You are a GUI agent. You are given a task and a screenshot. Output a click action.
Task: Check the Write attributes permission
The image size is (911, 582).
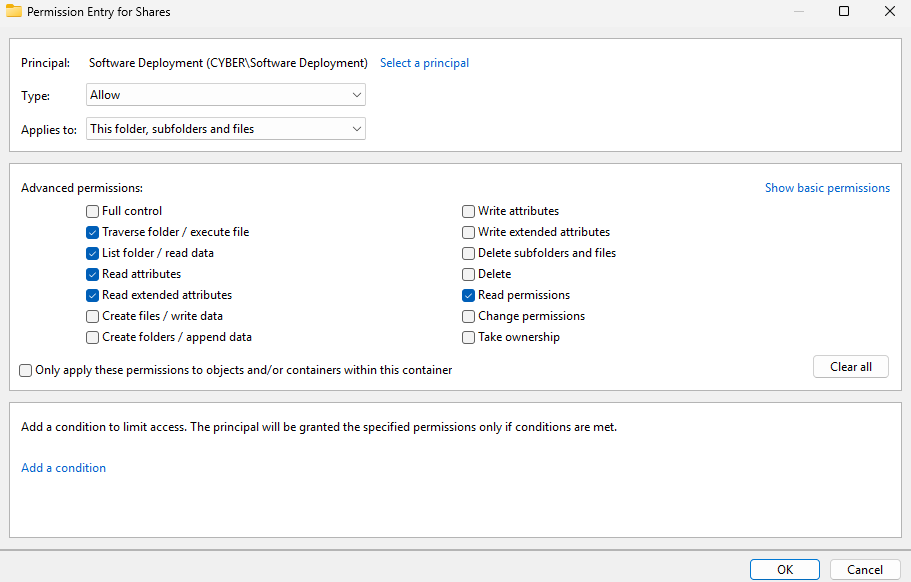[x=469, y=211]
